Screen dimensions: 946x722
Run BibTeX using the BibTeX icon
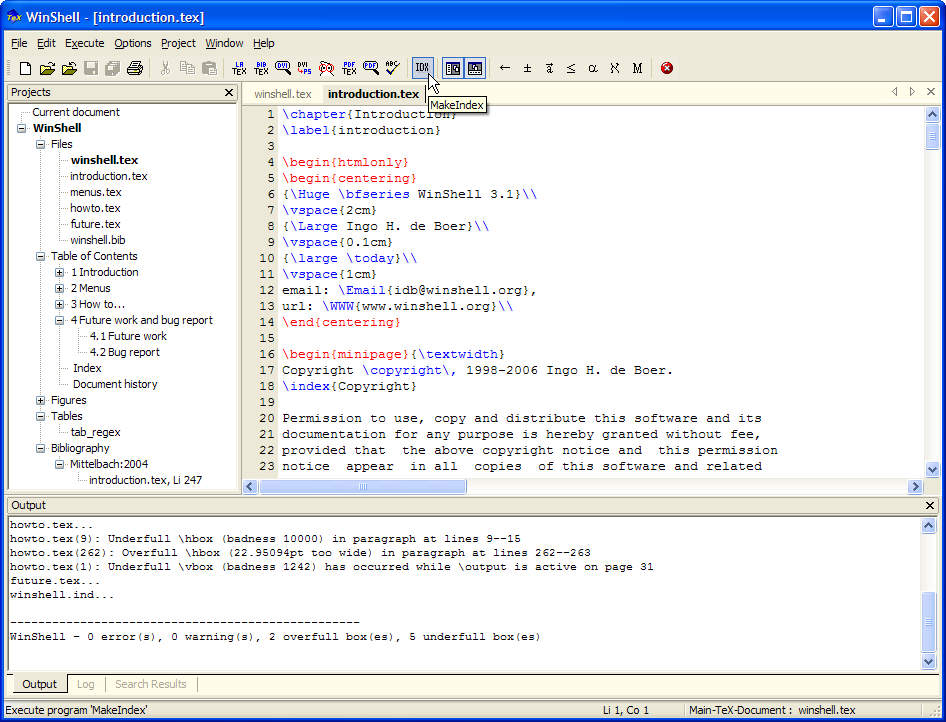(x=261, y=68)
